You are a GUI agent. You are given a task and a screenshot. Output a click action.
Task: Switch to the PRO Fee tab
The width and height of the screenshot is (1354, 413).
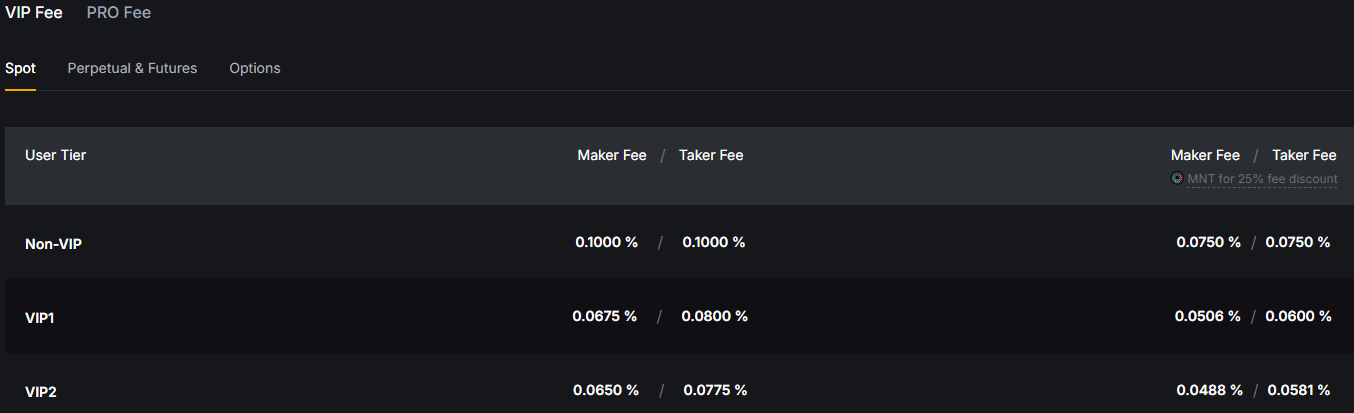[119, 13]
